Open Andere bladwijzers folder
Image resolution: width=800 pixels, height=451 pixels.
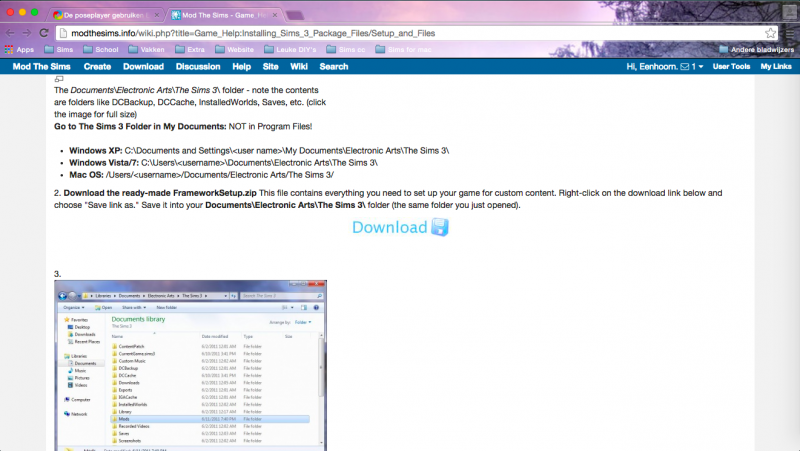756,49
